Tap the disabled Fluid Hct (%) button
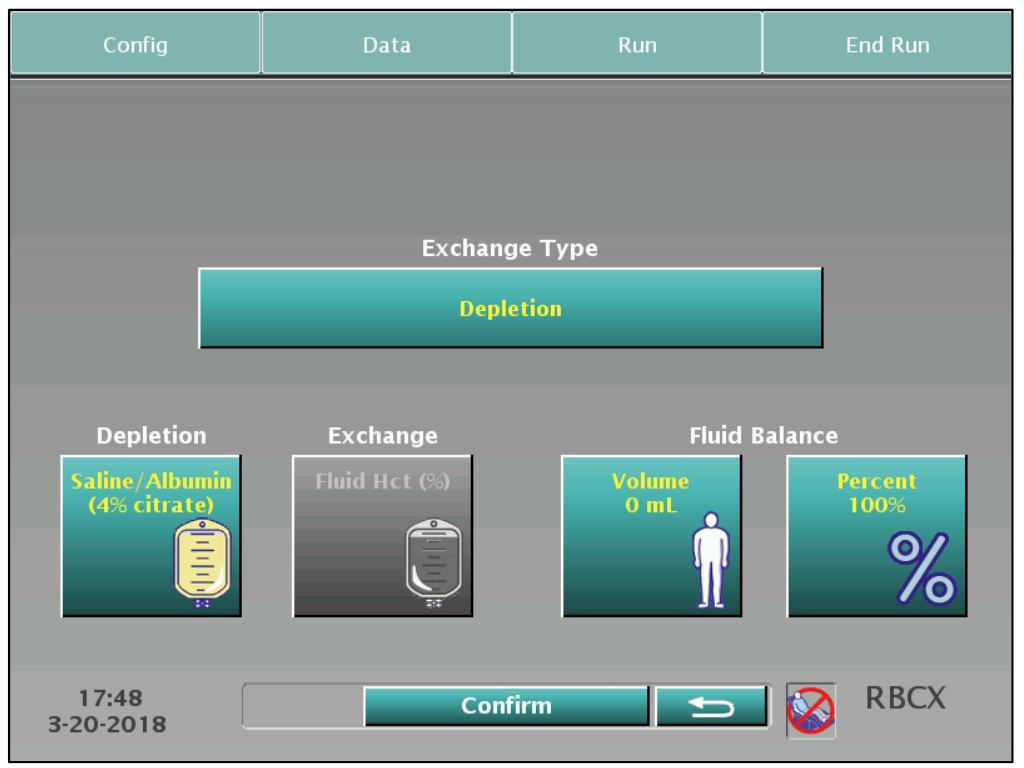This screenshot has width=1024, height=768. (x=383, y=536)
